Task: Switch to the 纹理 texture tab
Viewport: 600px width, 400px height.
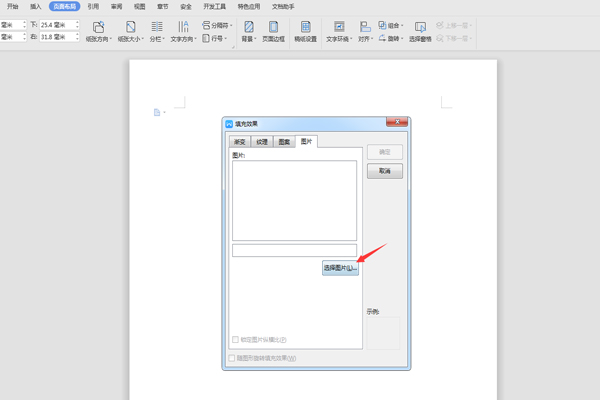Action: (261, 142)
